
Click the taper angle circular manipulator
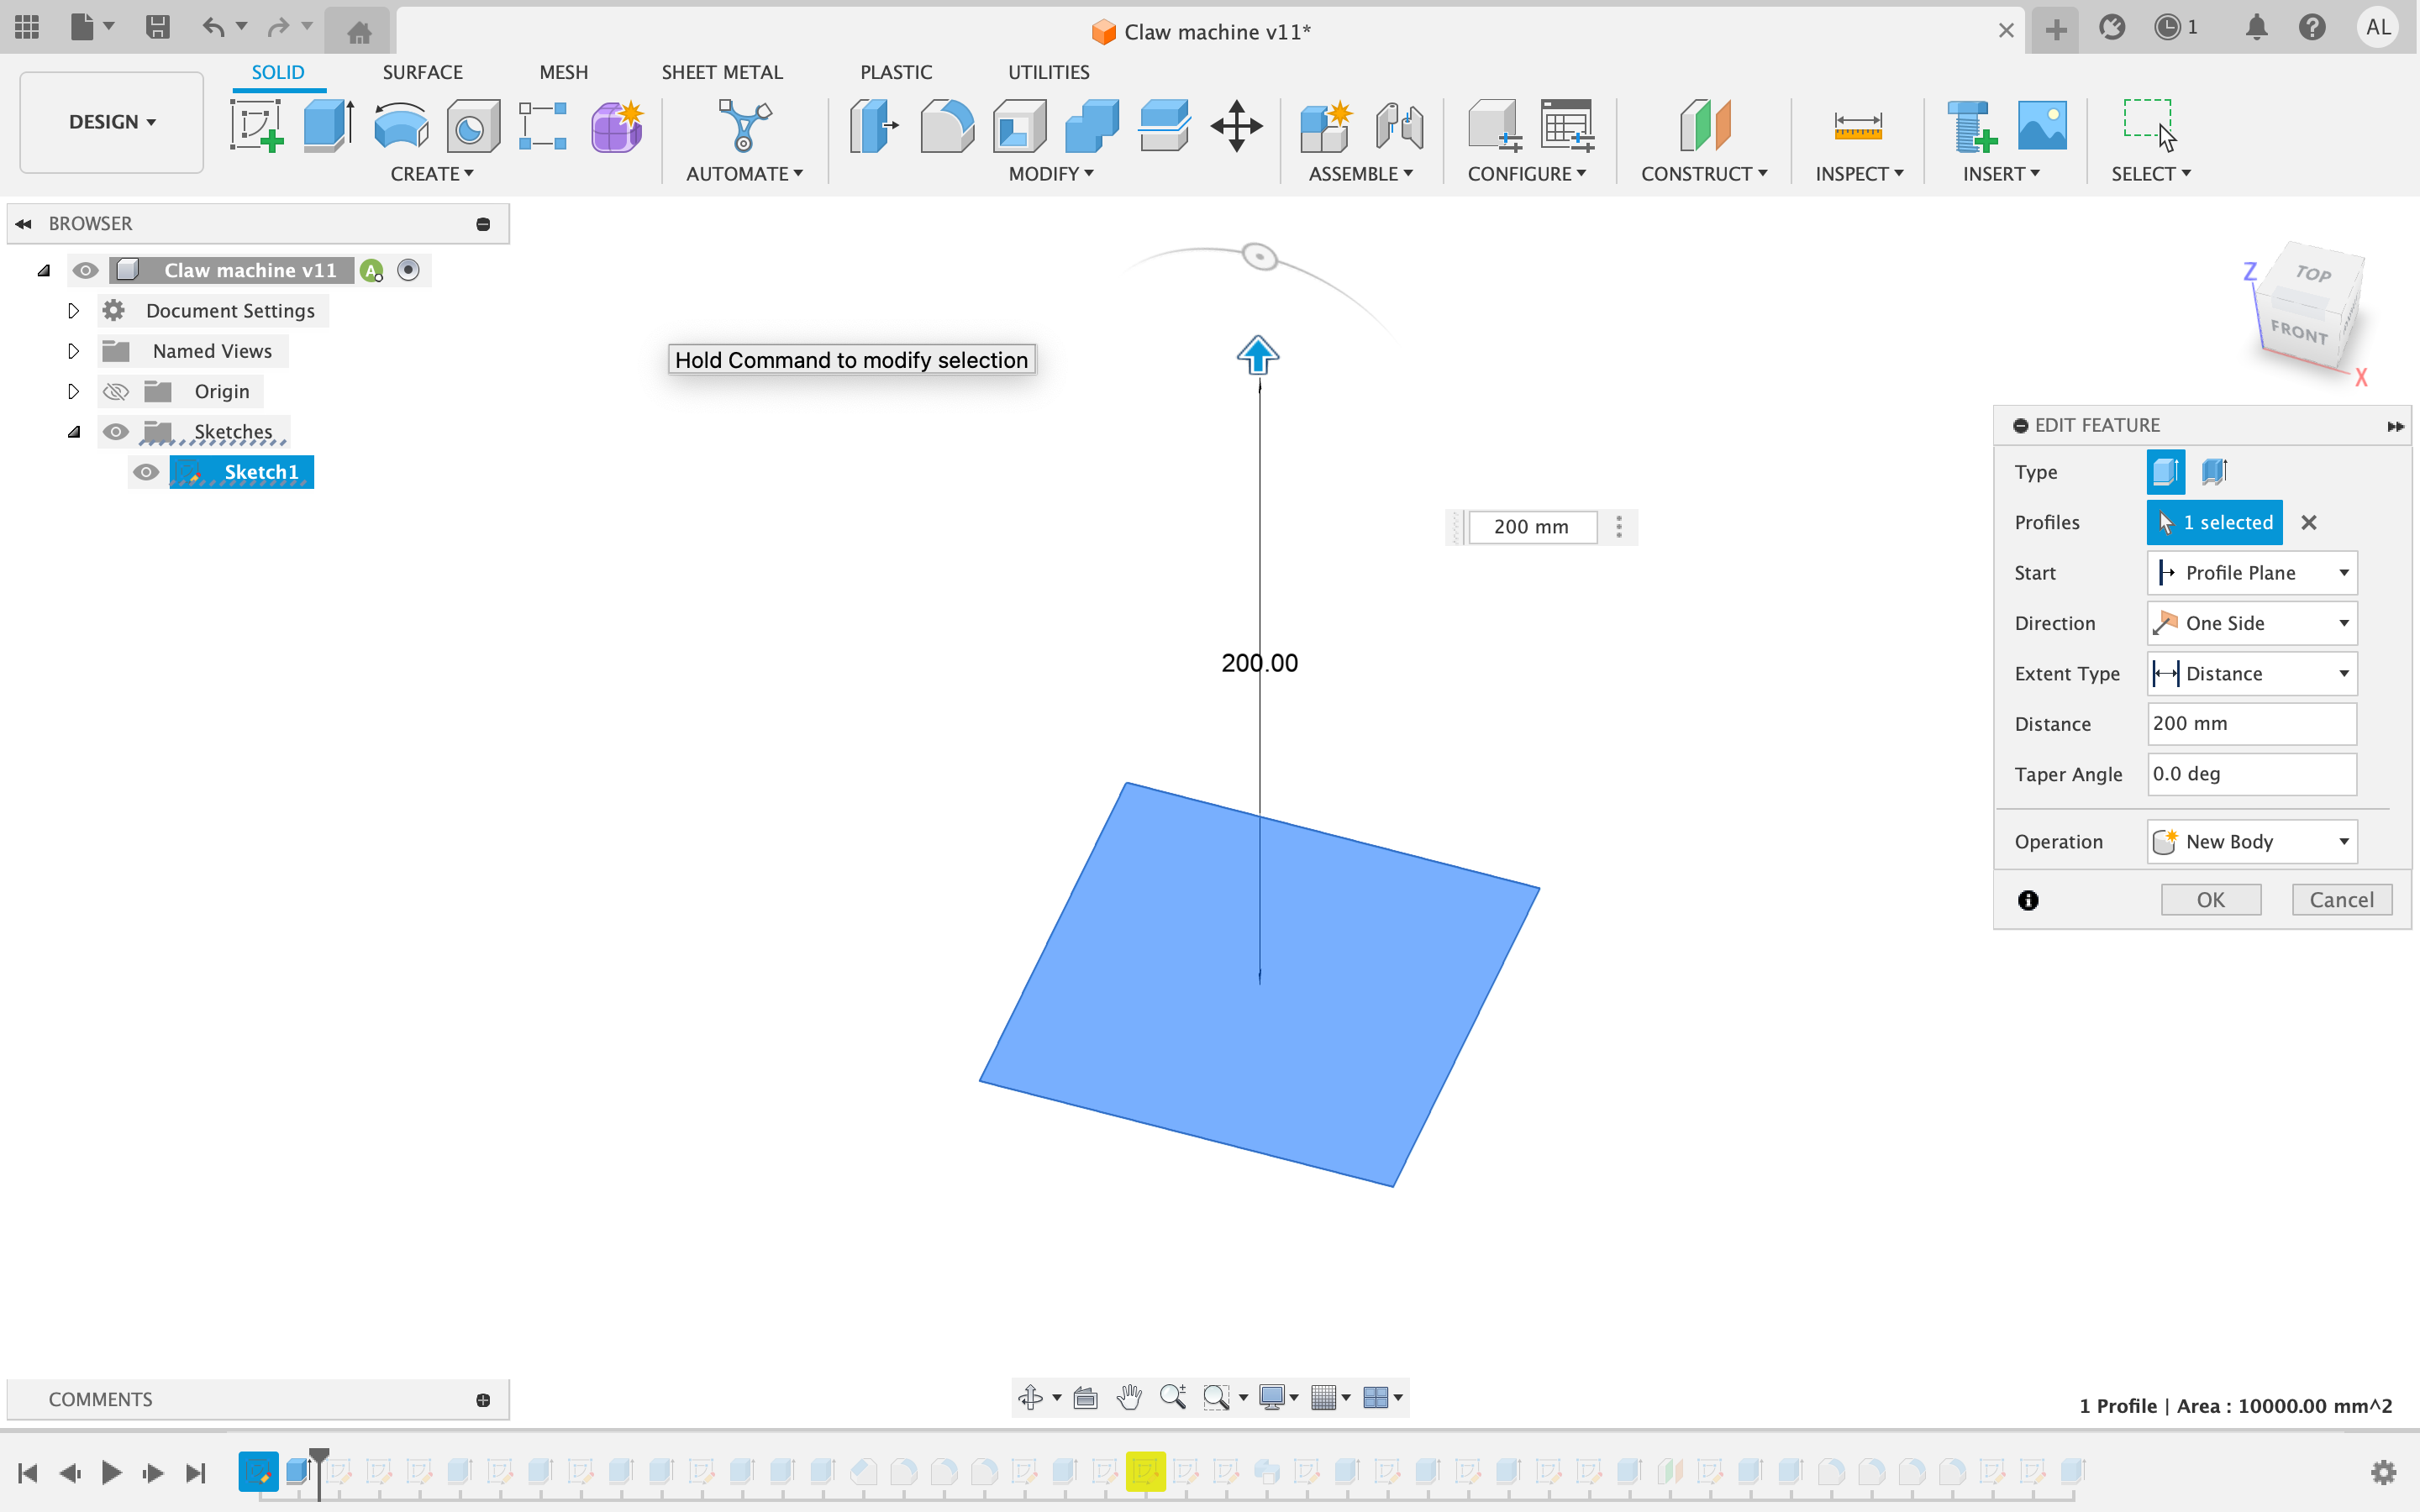click(x=1260, y=257)
